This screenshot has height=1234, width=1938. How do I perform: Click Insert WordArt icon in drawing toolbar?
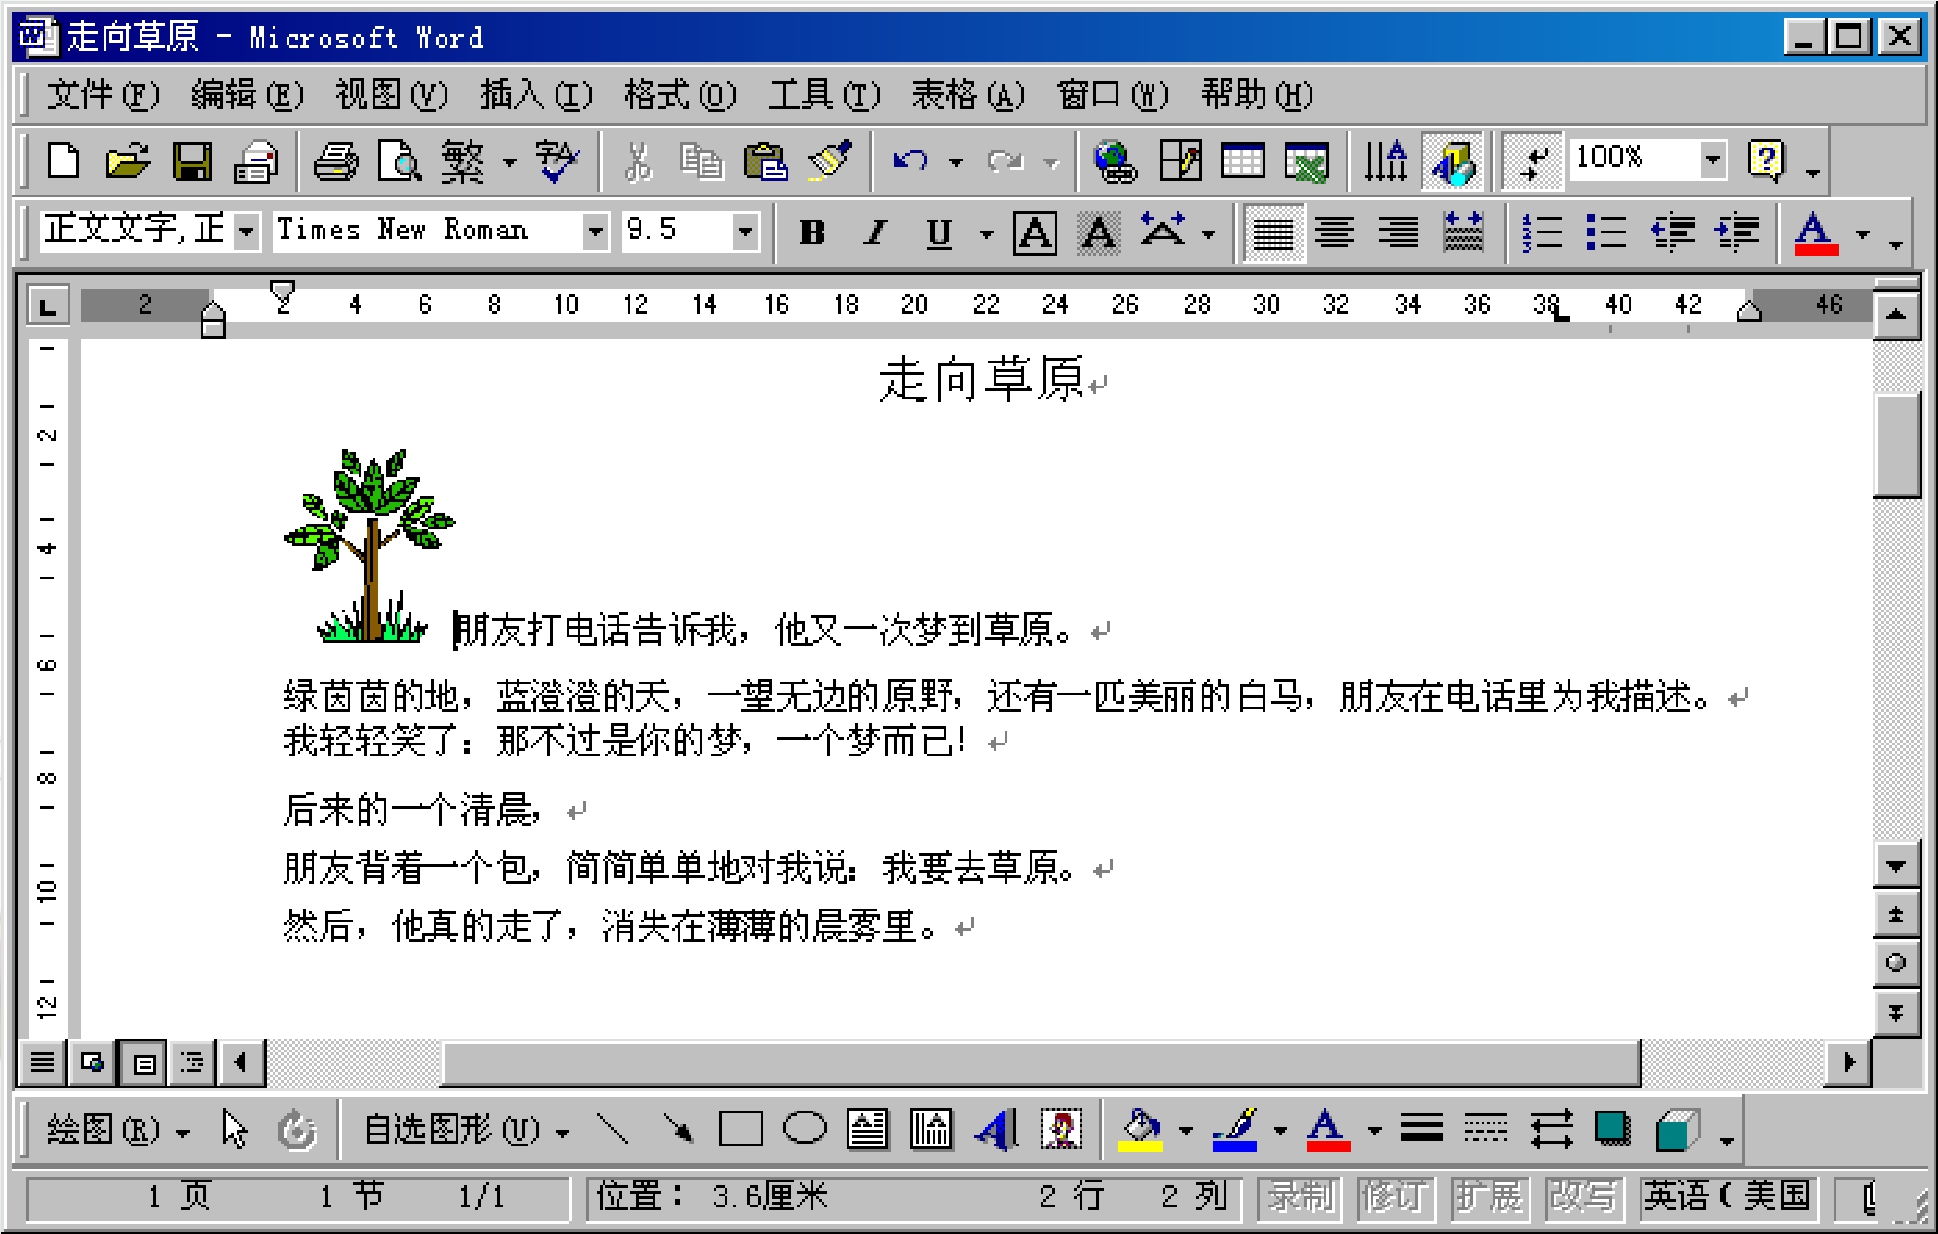coord(996,1130)
